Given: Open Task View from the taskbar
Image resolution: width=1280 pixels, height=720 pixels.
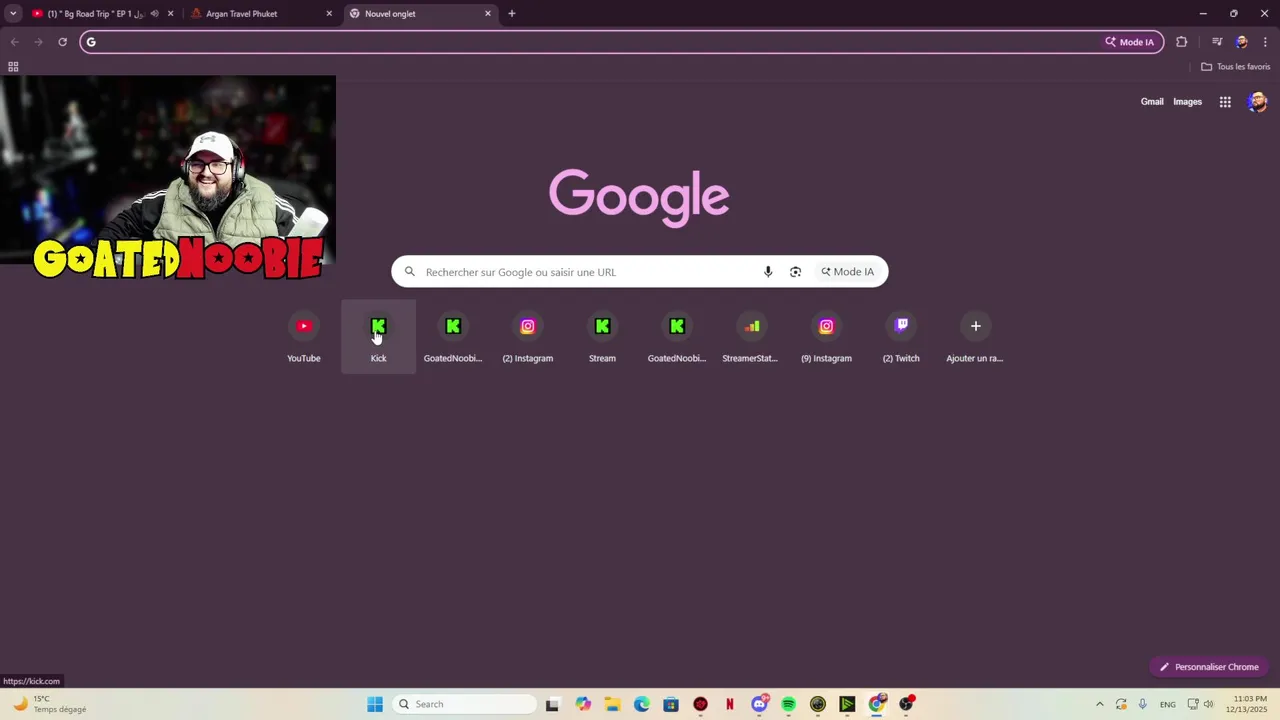Looking at the screenshot, I should (552, 704).
